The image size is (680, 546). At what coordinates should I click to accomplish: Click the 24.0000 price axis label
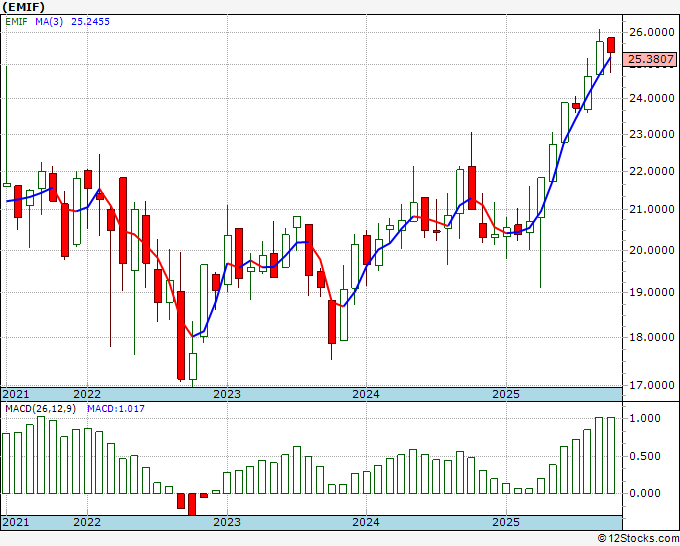[x=652, y=98]
